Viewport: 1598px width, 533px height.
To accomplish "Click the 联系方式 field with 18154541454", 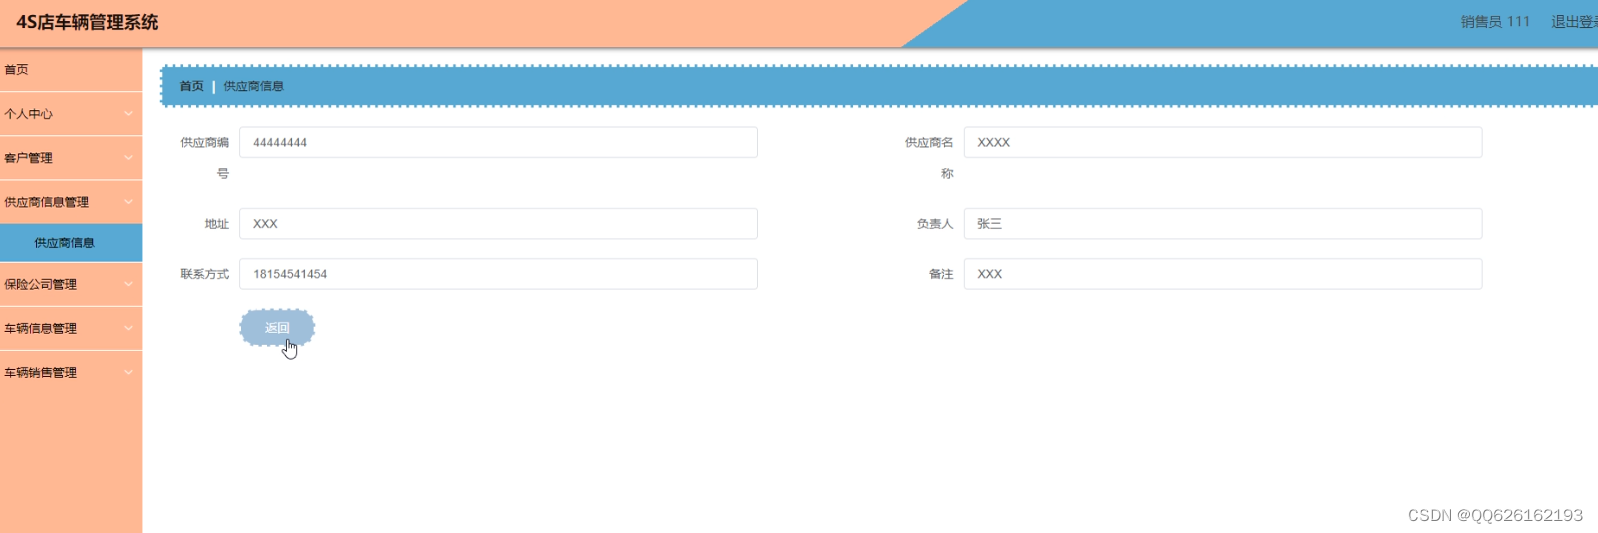I will (498, 274).
